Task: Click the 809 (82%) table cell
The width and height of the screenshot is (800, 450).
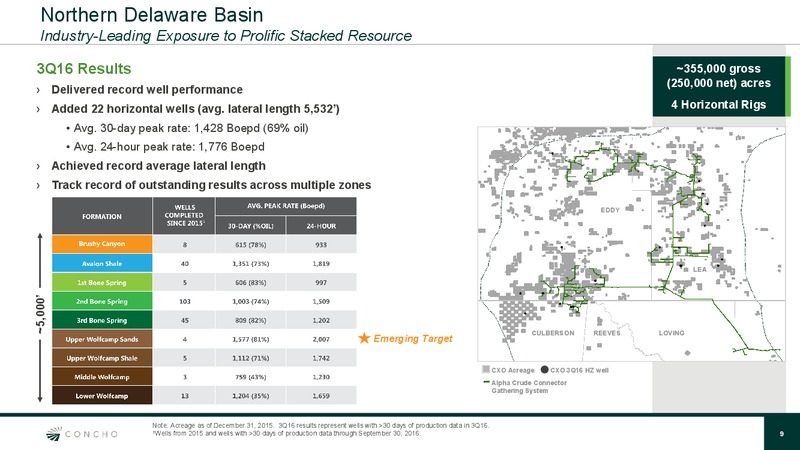Action: pos(251,320)
